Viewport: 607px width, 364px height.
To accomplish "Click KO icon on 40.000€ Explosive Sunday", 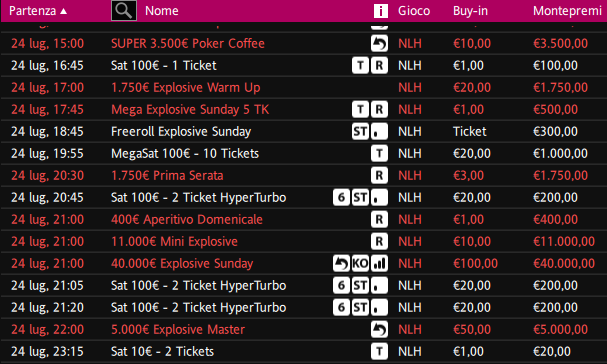I will point(360,264).
